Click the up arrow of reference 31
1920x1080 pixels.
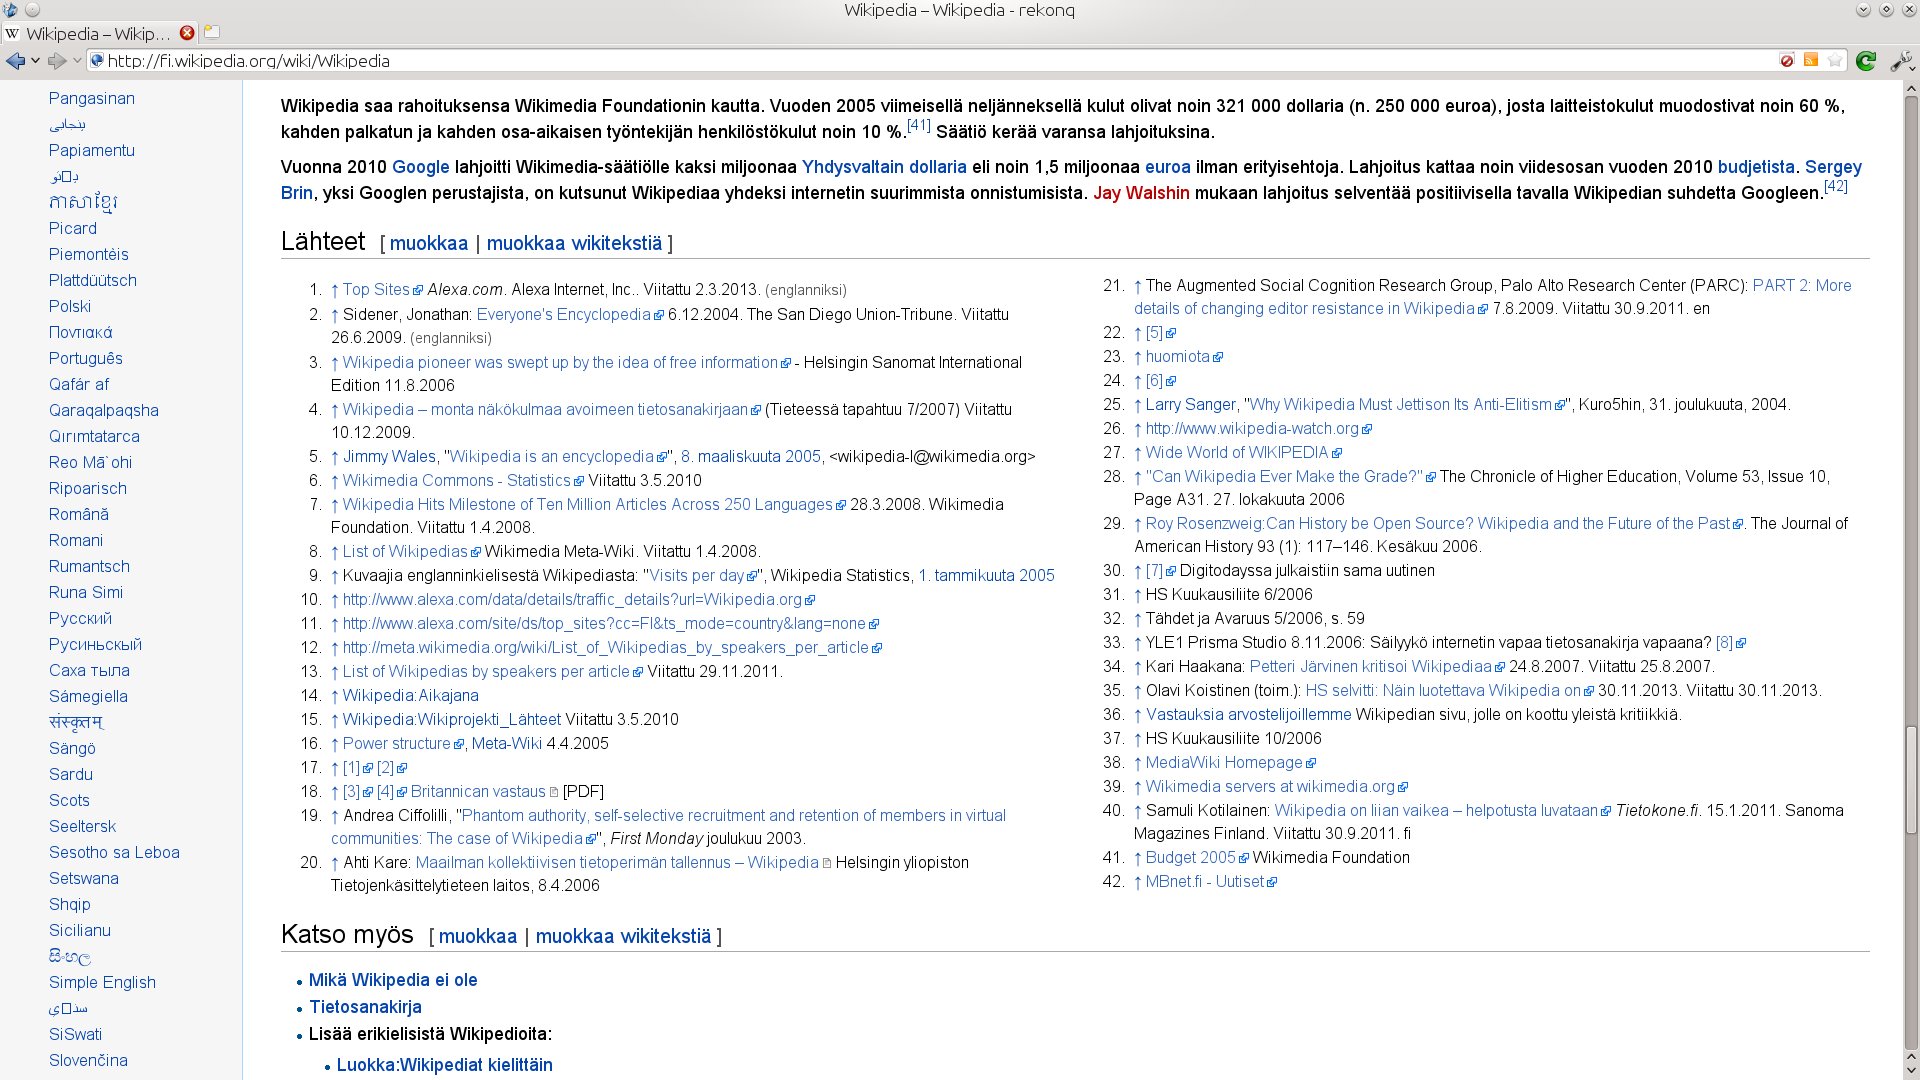coord(1138,595)
